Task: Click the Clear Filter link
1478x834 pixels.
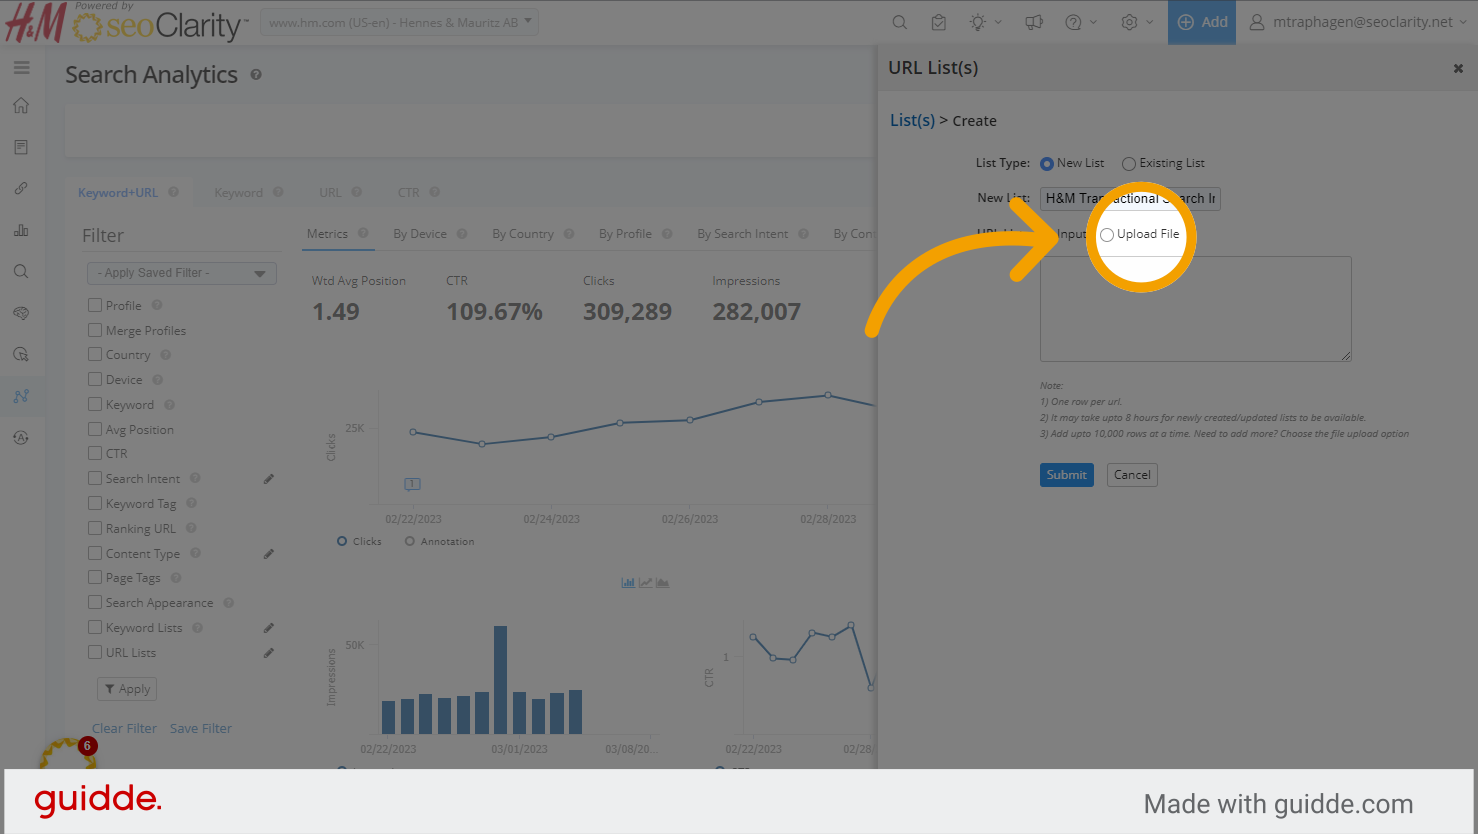Action: tap(124, 728)
